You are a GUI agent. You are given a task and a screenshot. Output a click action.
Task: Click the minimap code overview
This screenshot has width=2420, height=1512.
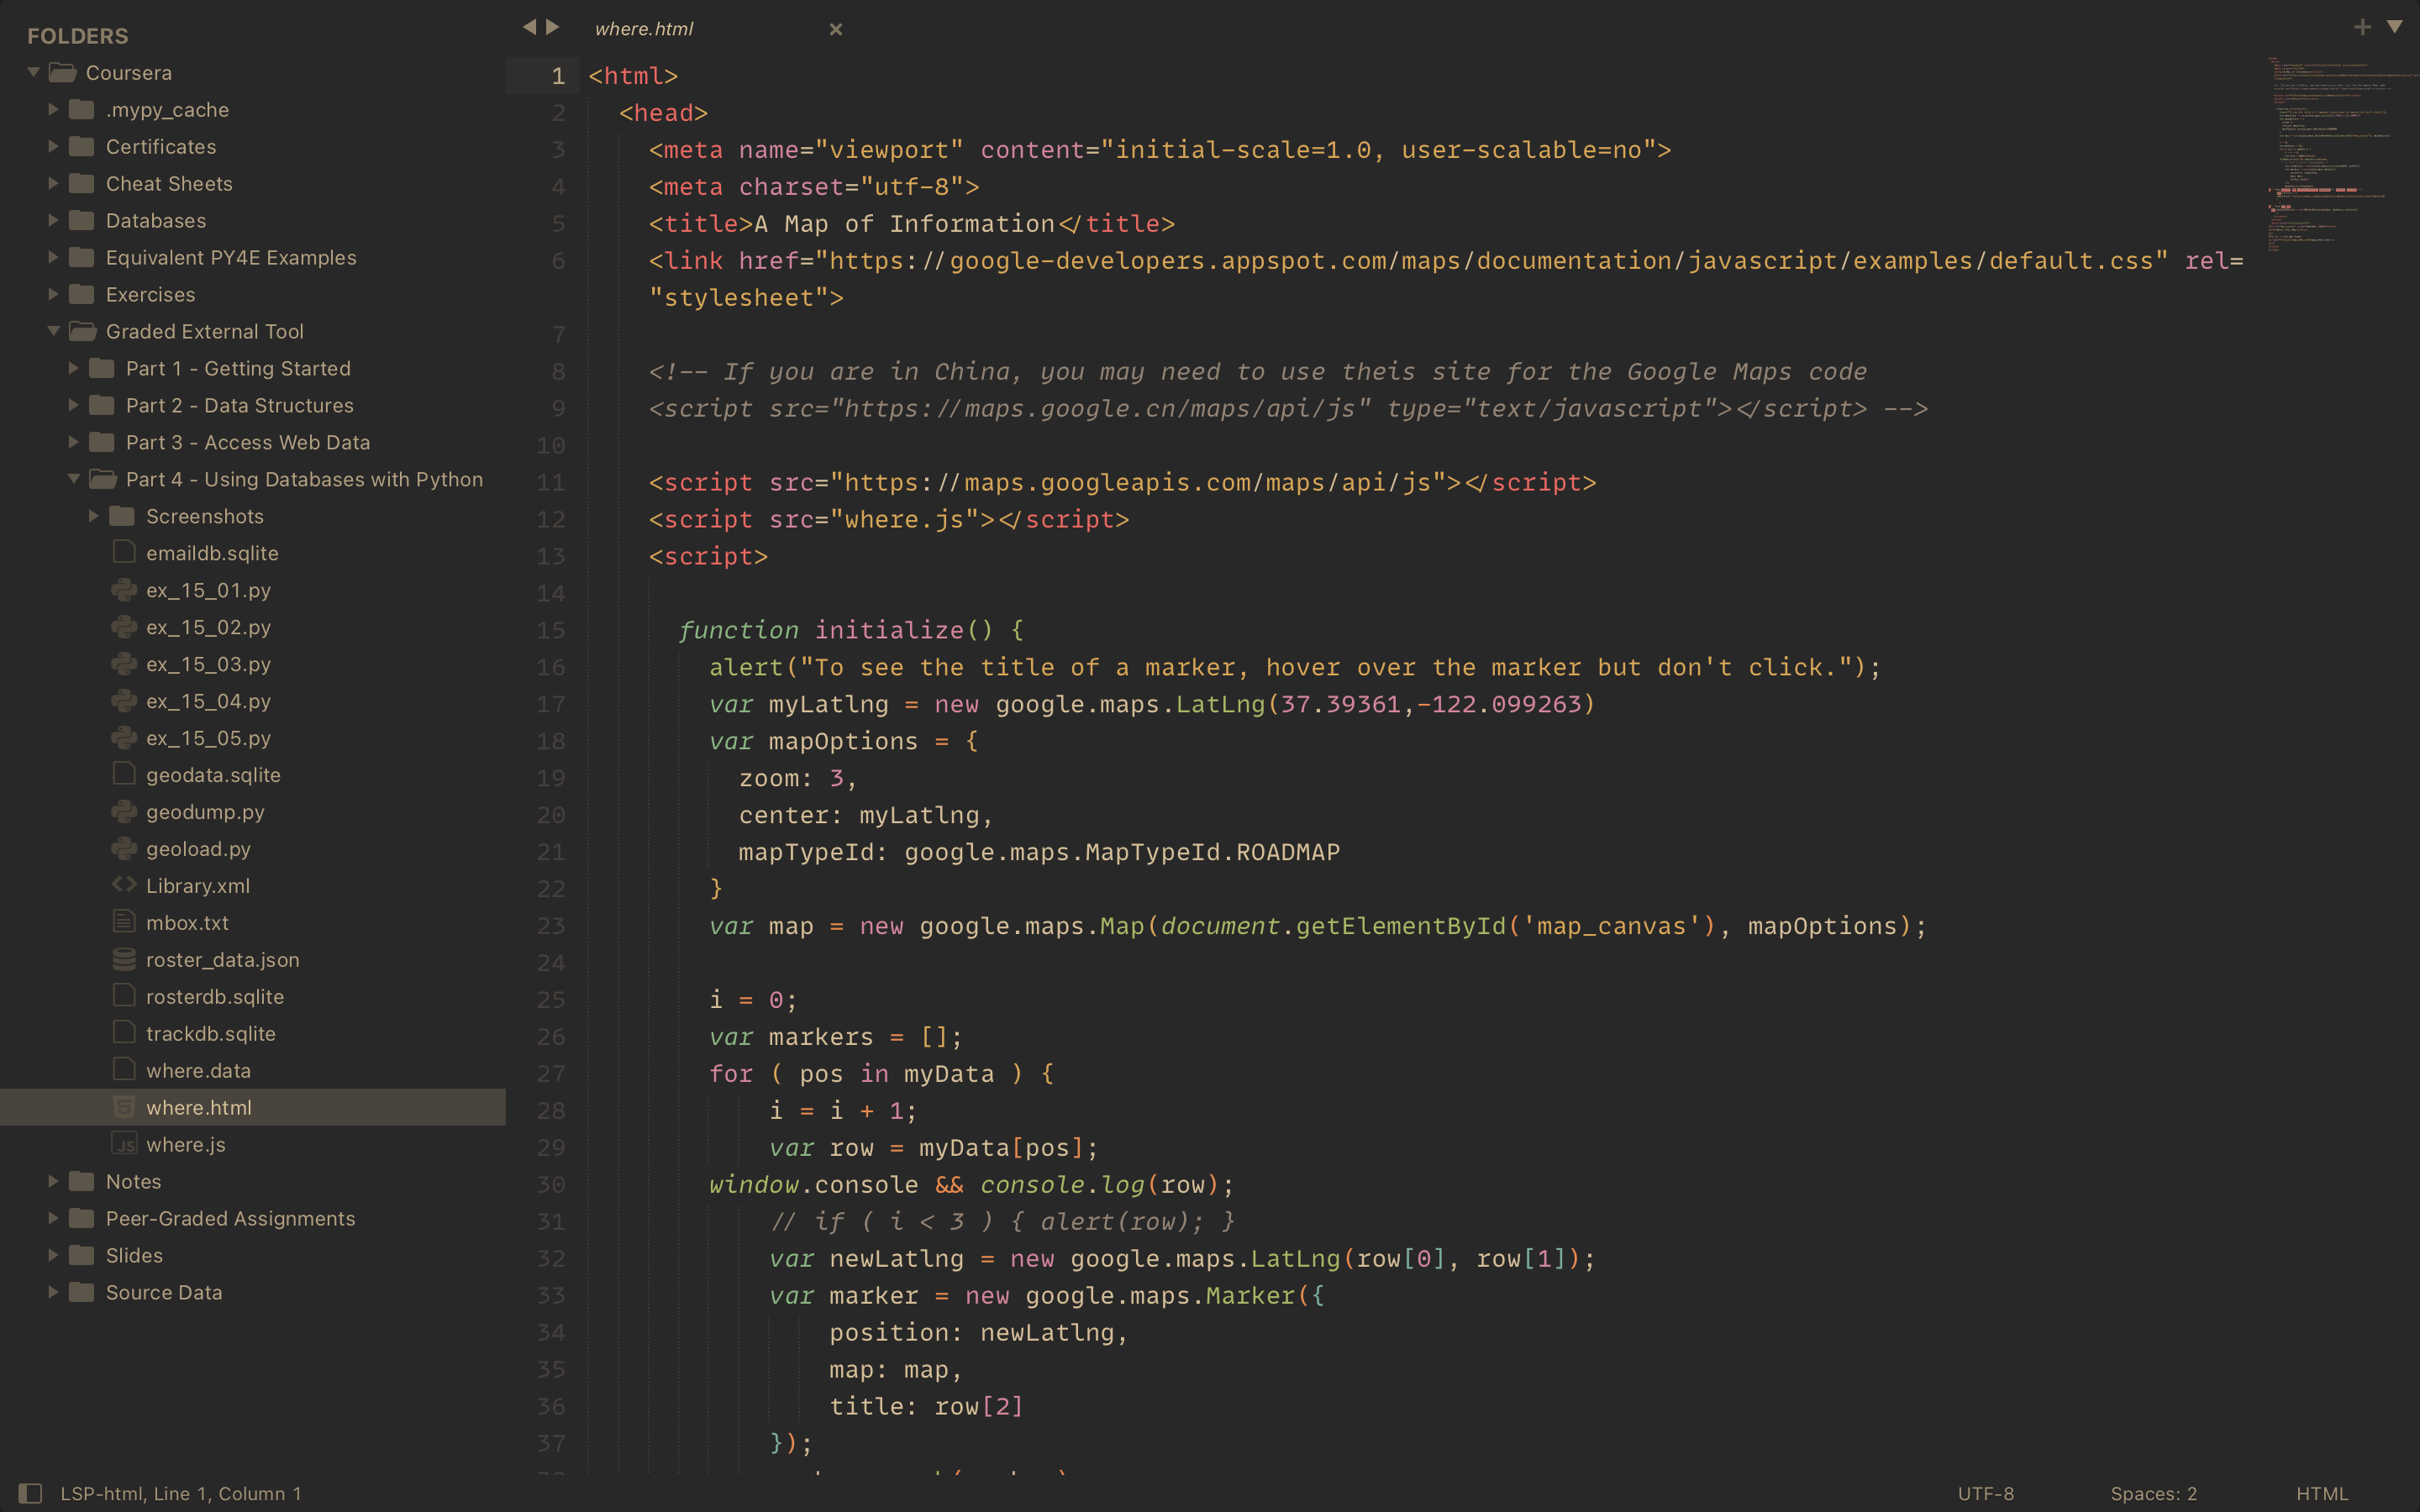(x=2330, y=150)
